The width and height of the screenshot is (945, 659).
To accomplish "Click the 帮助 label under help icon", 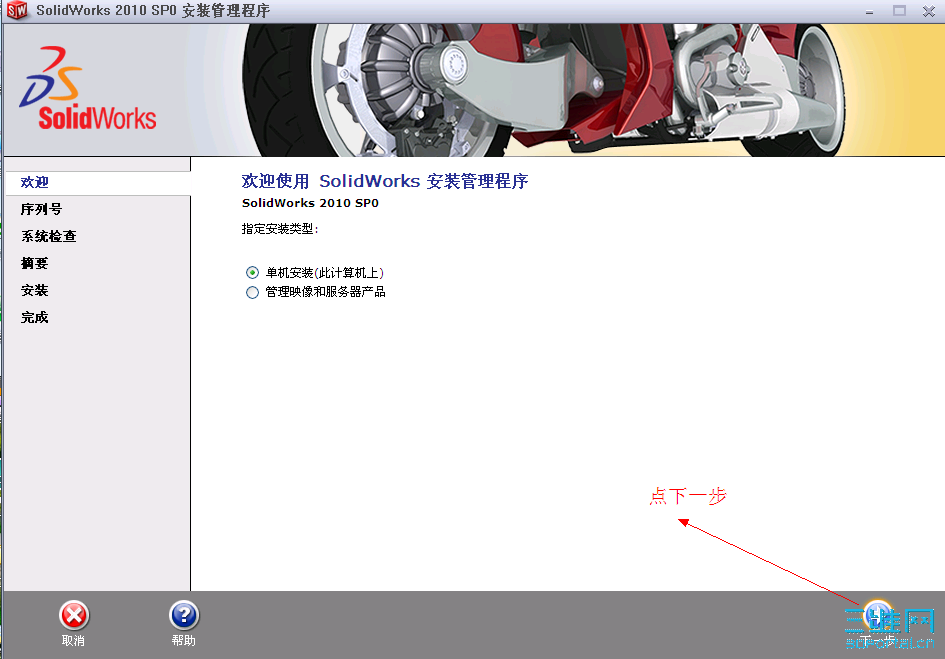I will coord(184,641).
